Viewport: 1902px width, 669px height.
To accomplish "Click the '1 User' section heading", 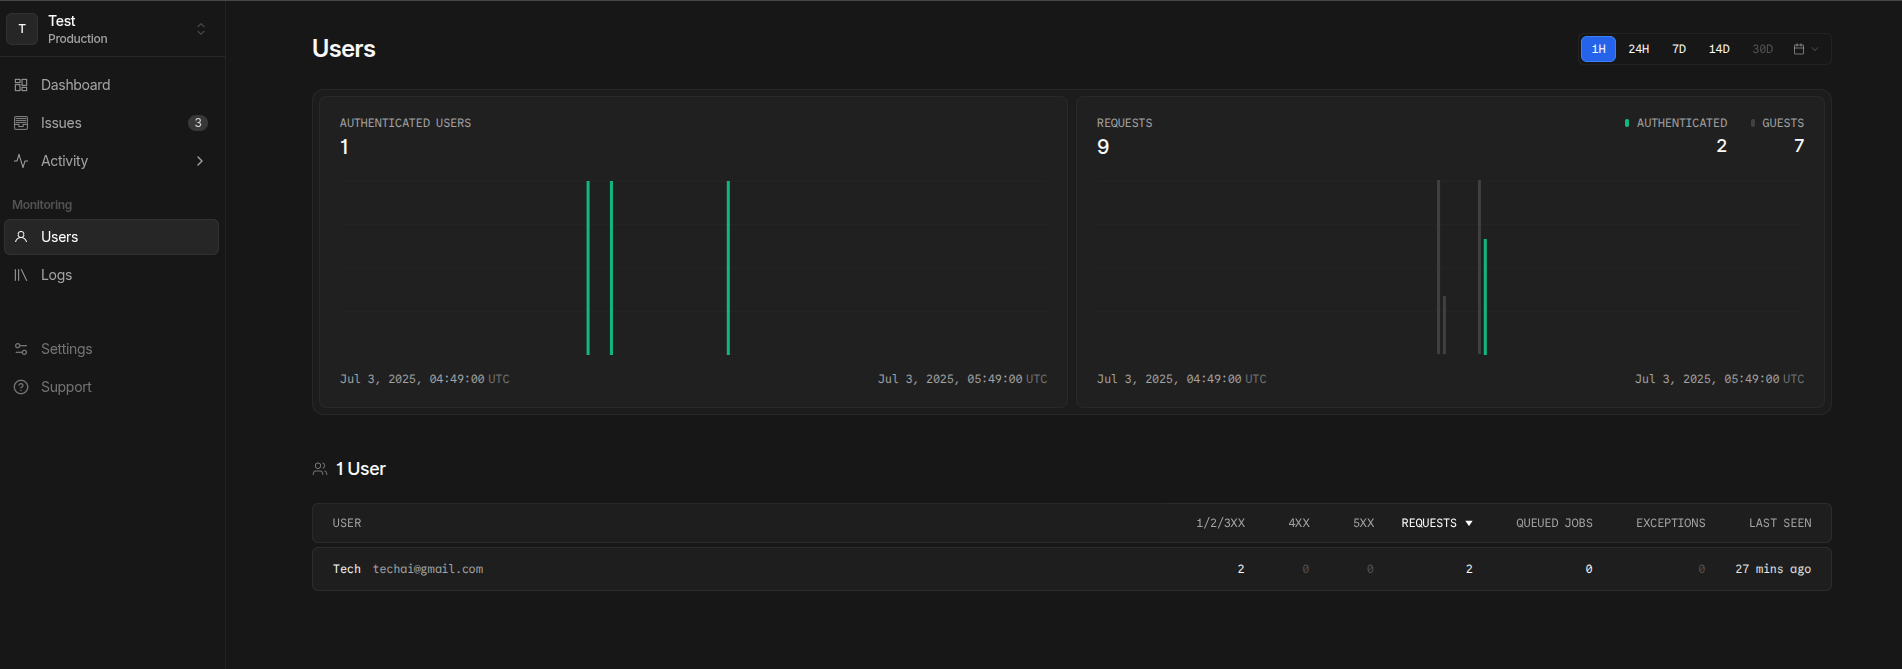I will tap(361, 469).
